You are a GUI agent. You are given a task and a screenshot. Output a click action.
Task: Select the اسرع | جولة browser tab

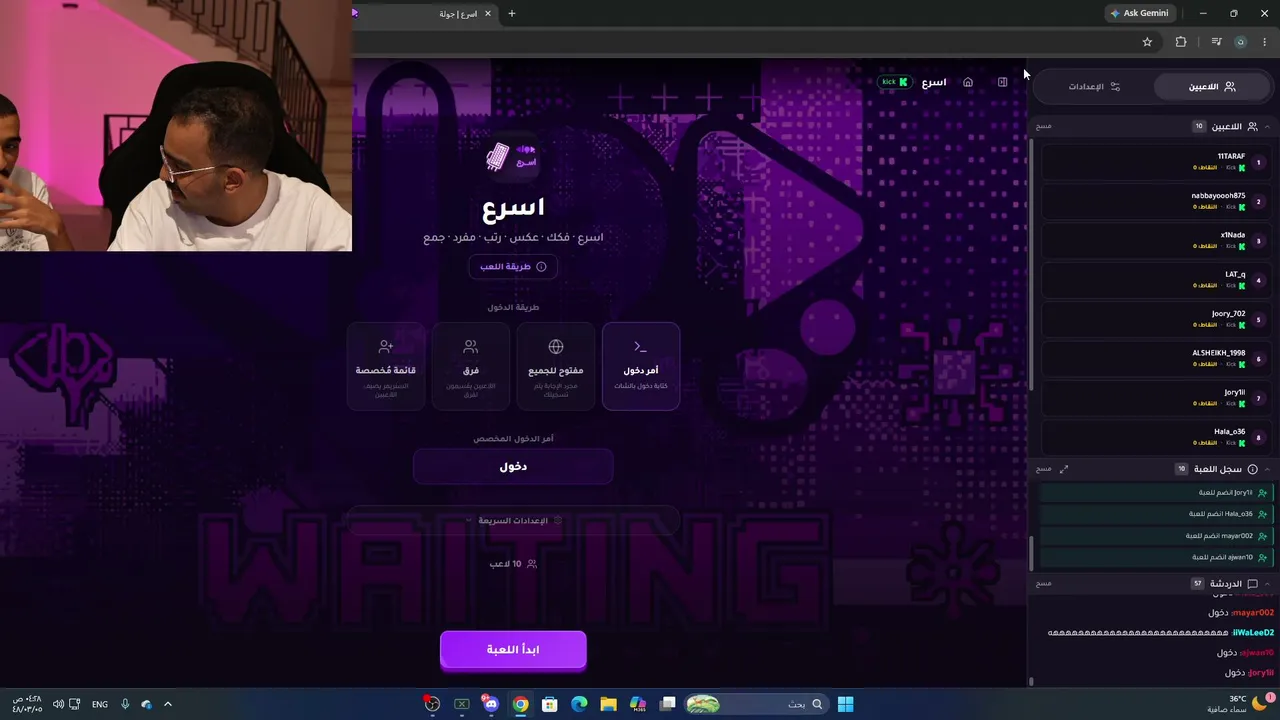[x=425, y=14]
